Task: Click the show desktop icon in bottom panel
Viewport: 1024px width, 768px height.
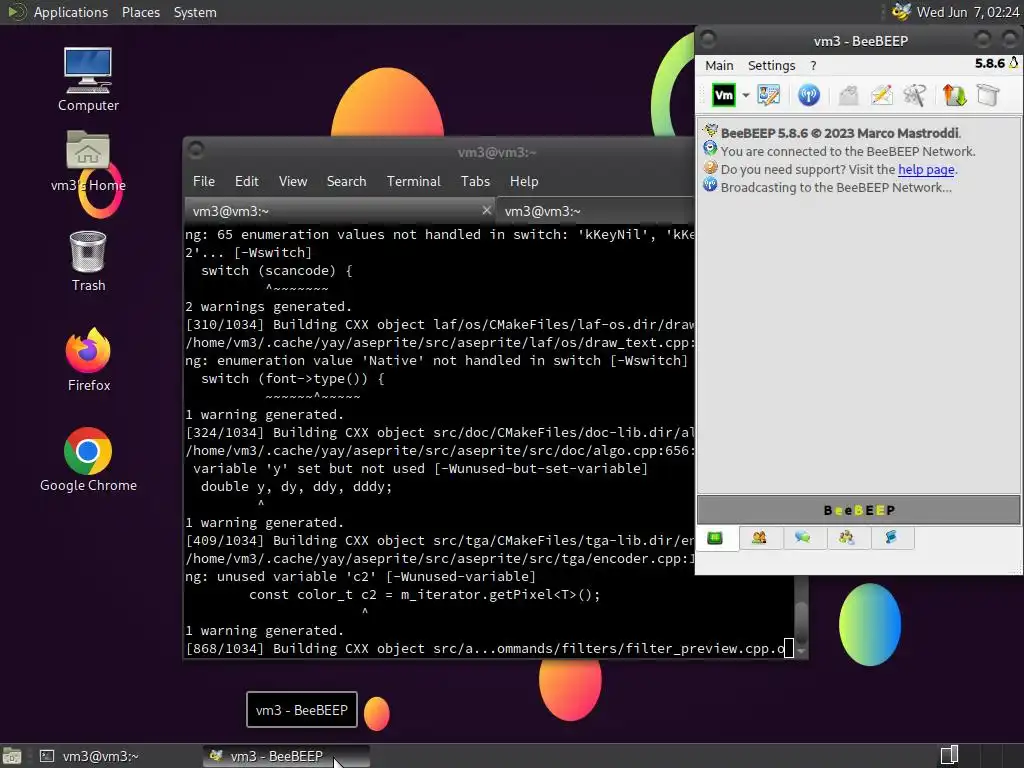Action: [x=12, y=756]
